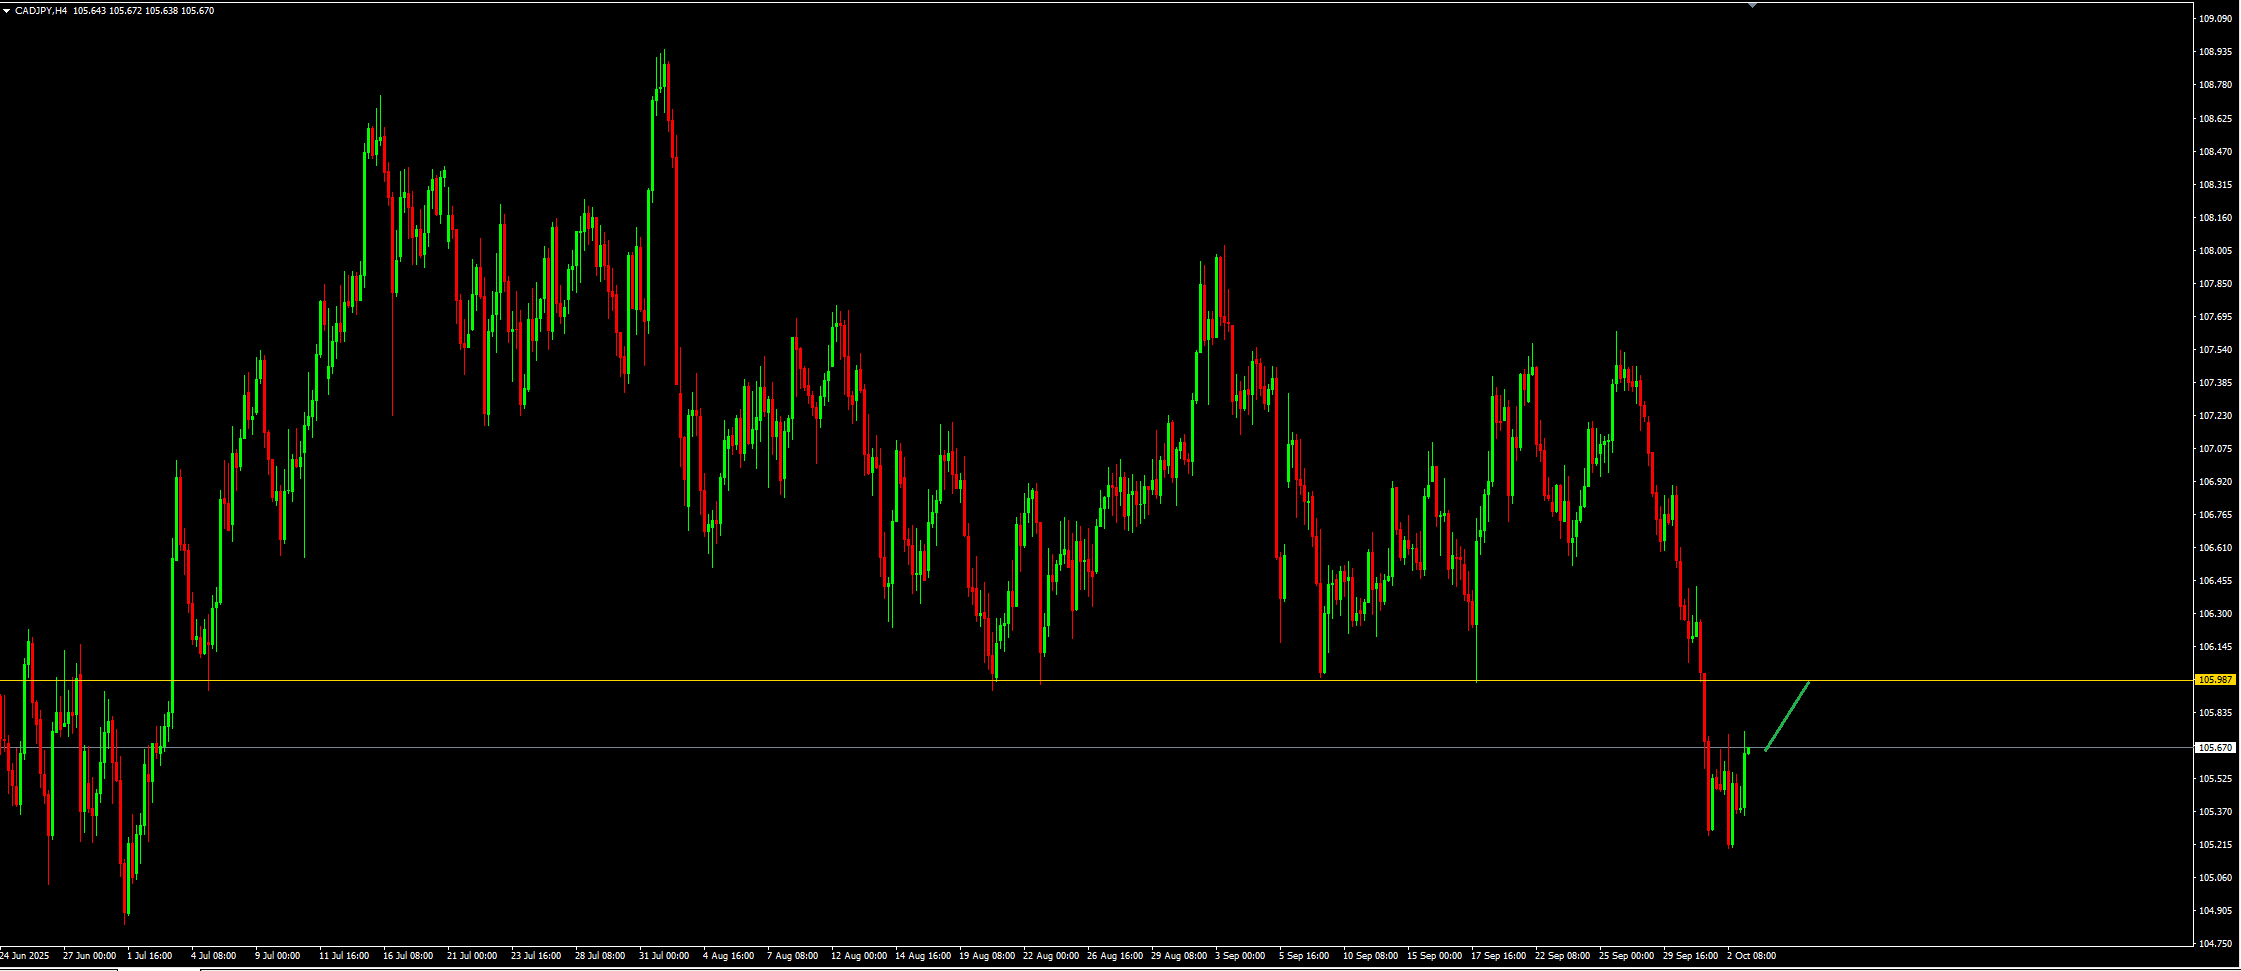Click the 31 Jul 00:00 time label
The width and height of the screenshot is (2241, 971).
click(x=664, y=955)
